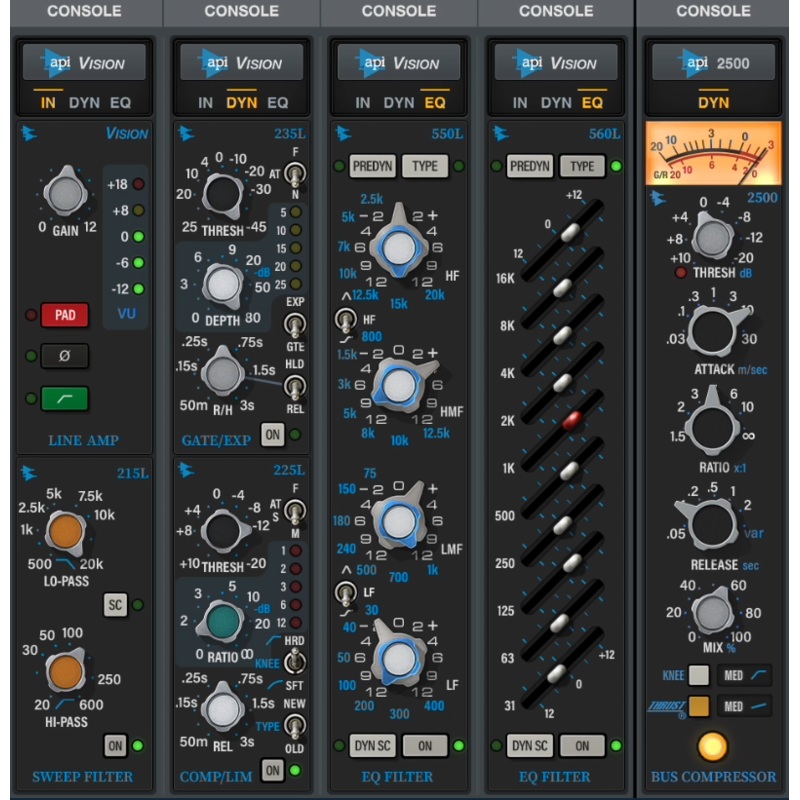Click the 2K red graphic EQ slider
The height and width of the screenshot is (800, 800).
pyautogui.click(x=571, y=420)
